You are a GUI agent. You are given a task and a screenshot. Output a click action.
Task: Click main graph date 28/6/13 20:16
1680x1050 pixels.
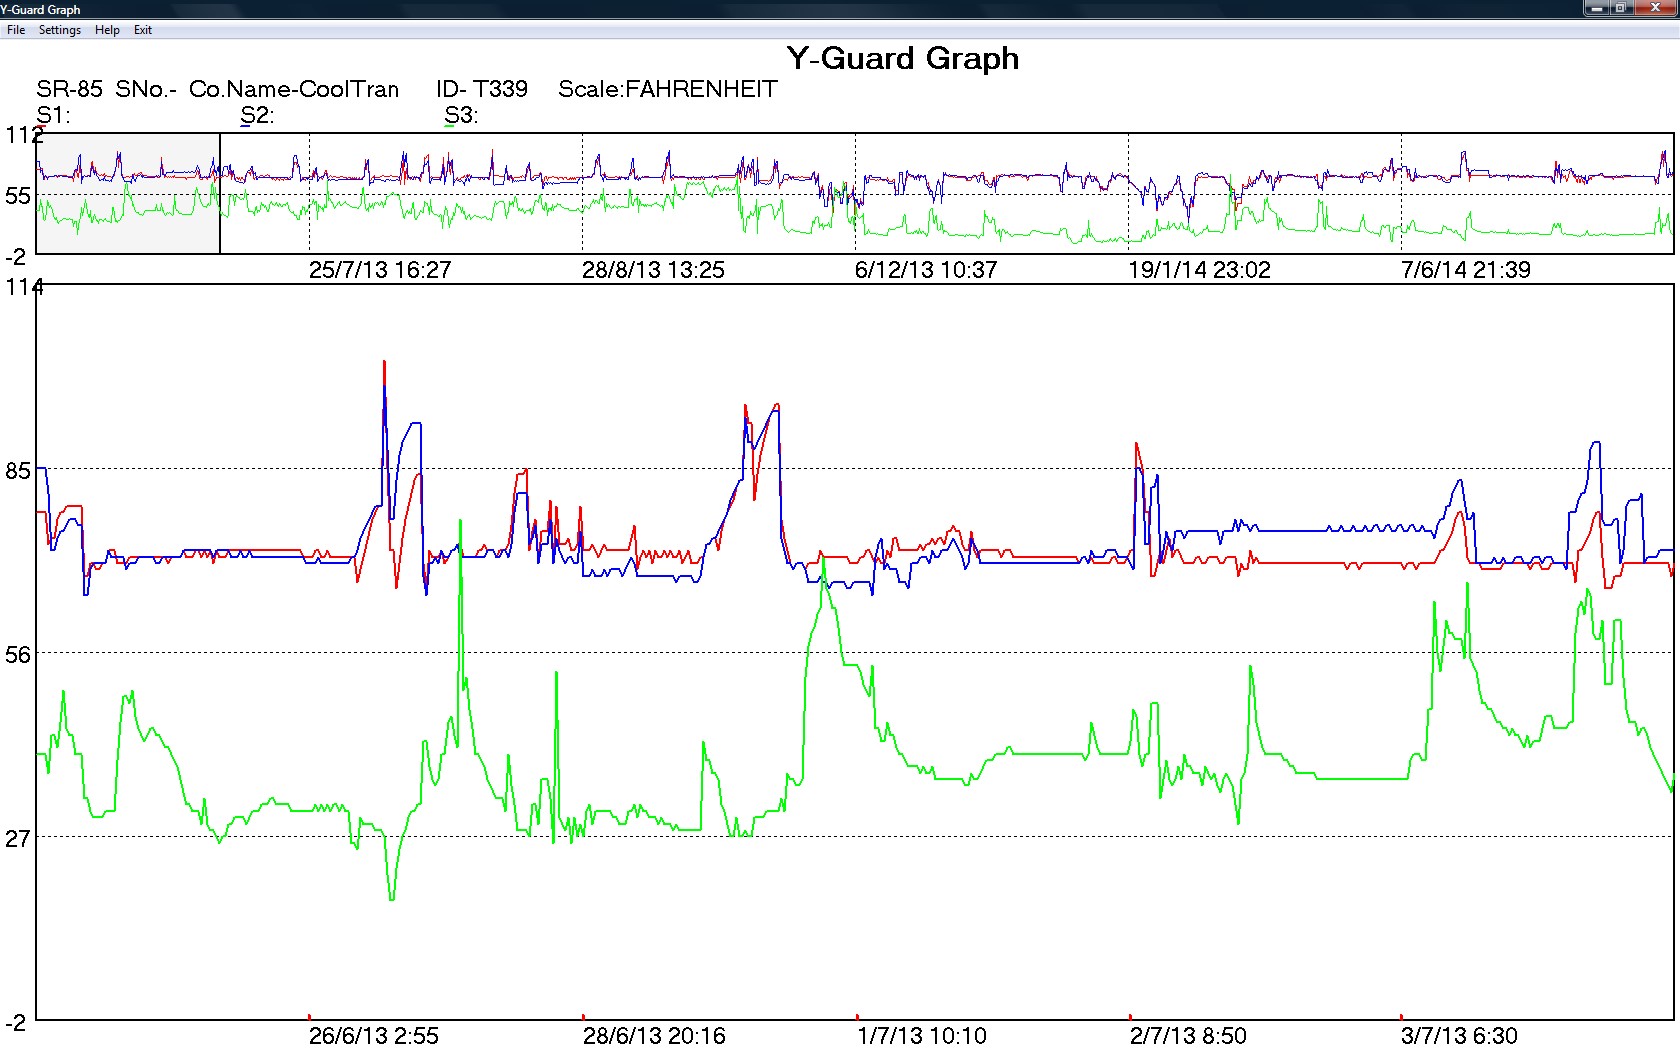(x=654, y=1036)
